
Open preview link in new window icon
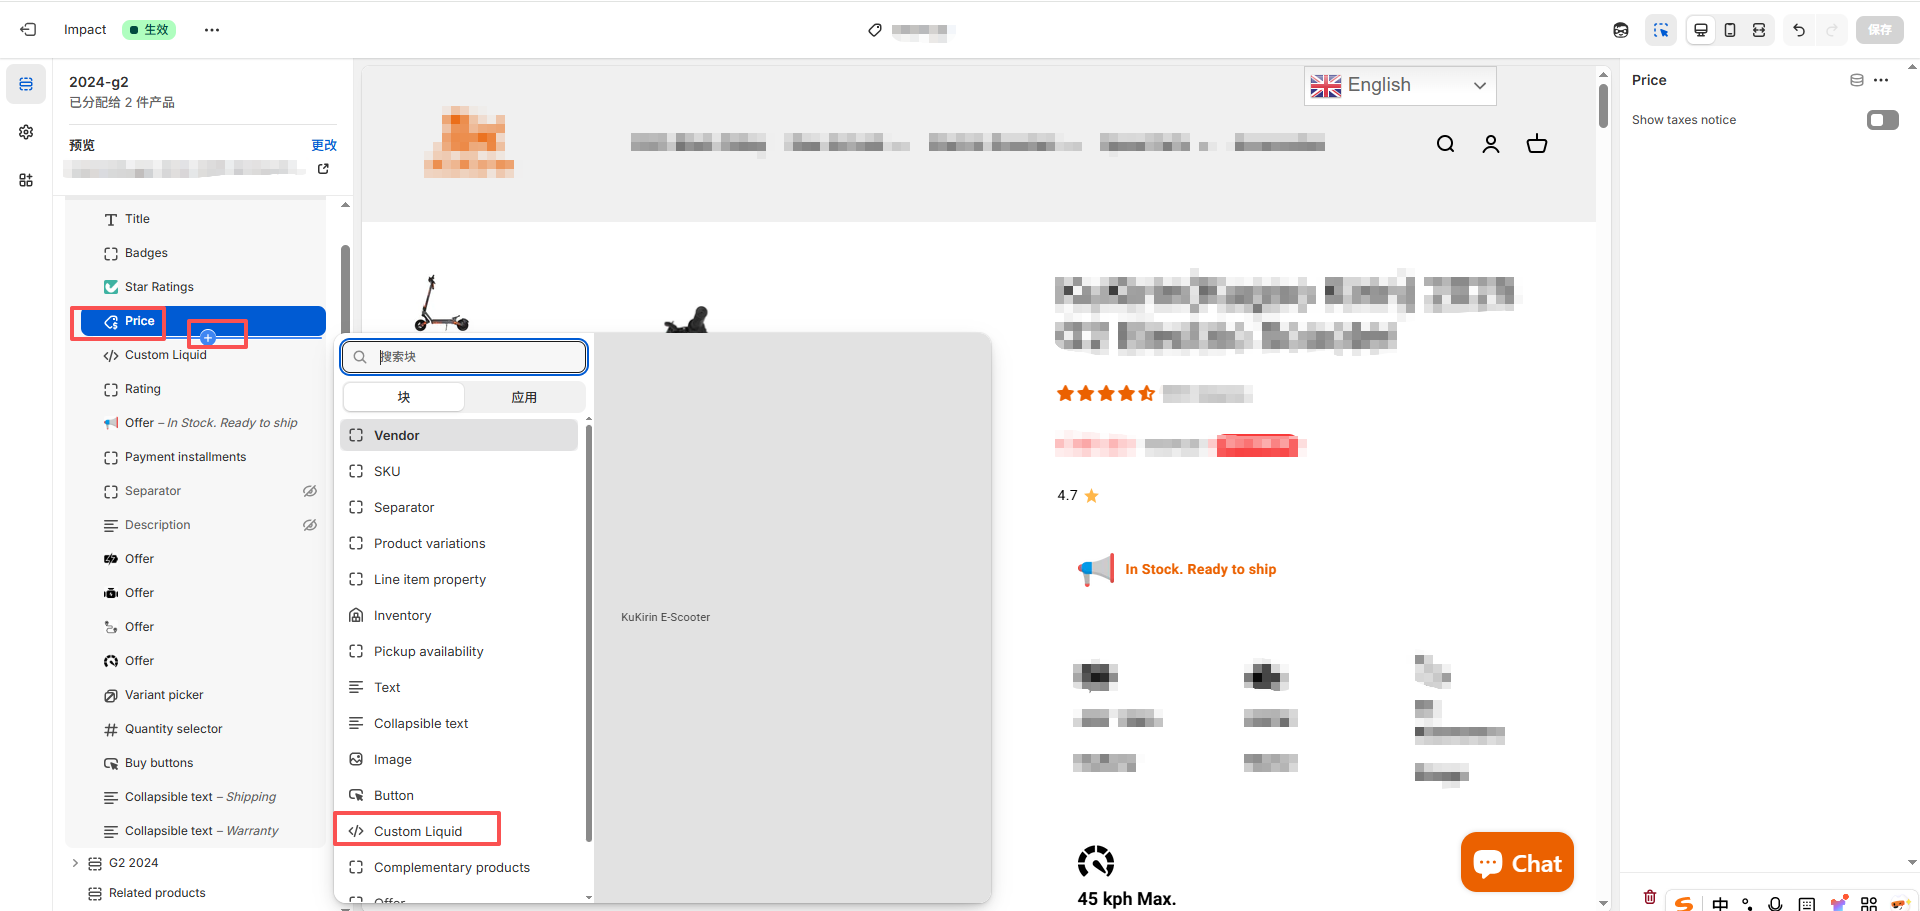(323, 169)
